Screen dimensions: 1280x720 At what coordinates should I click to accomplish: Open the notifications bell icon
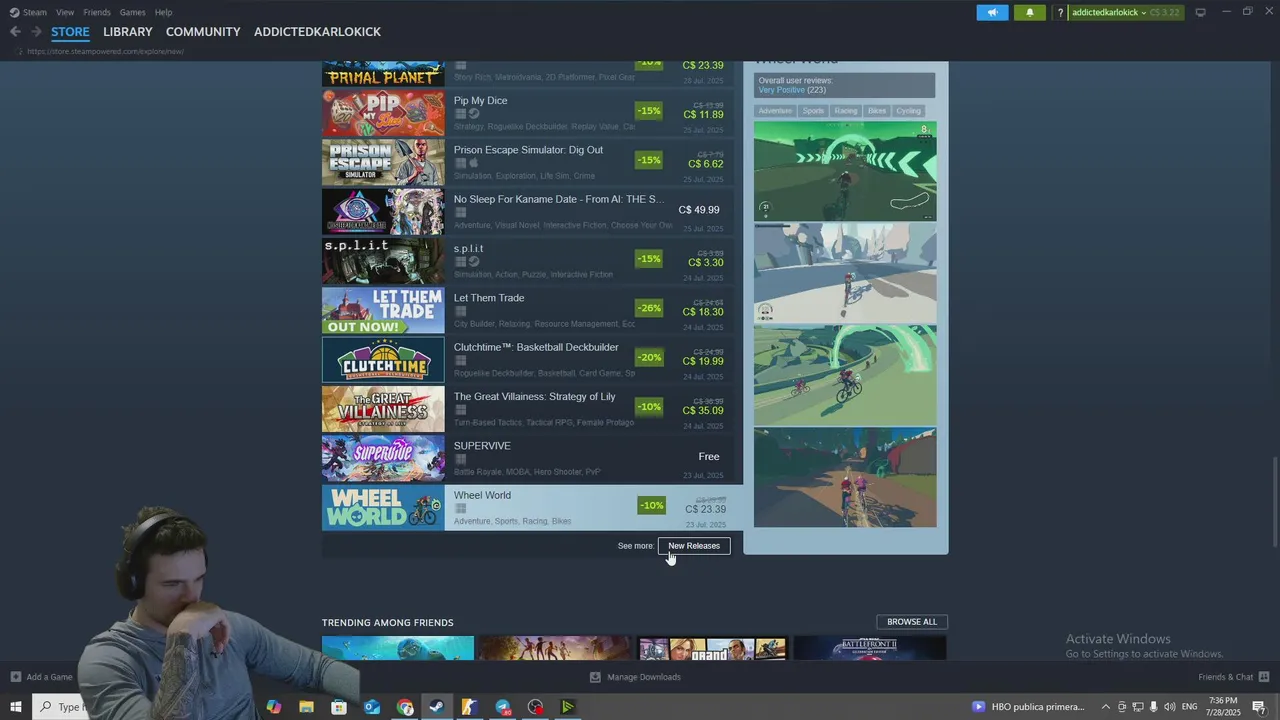1030,12
